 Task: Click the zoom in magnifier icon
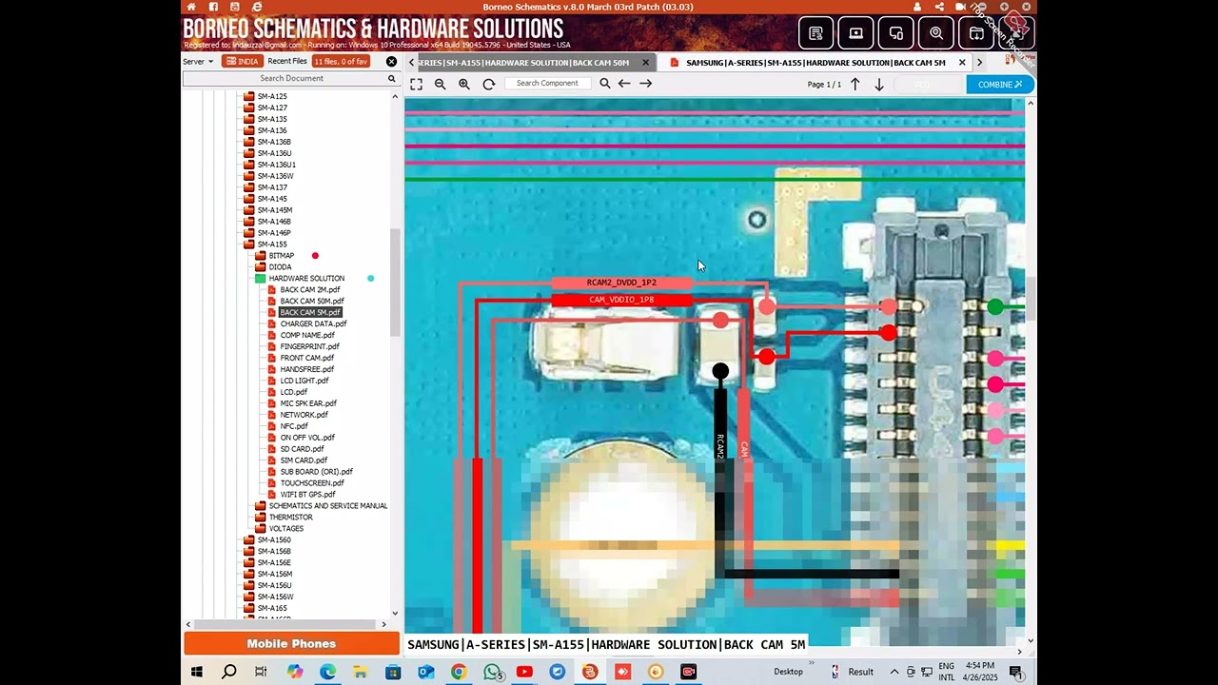coord(464,84)
